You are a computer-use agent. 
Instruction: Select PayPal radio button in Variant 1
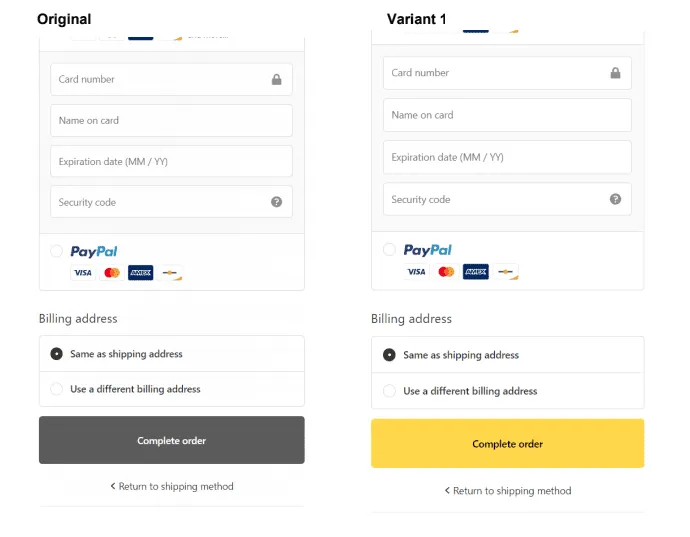389,250
